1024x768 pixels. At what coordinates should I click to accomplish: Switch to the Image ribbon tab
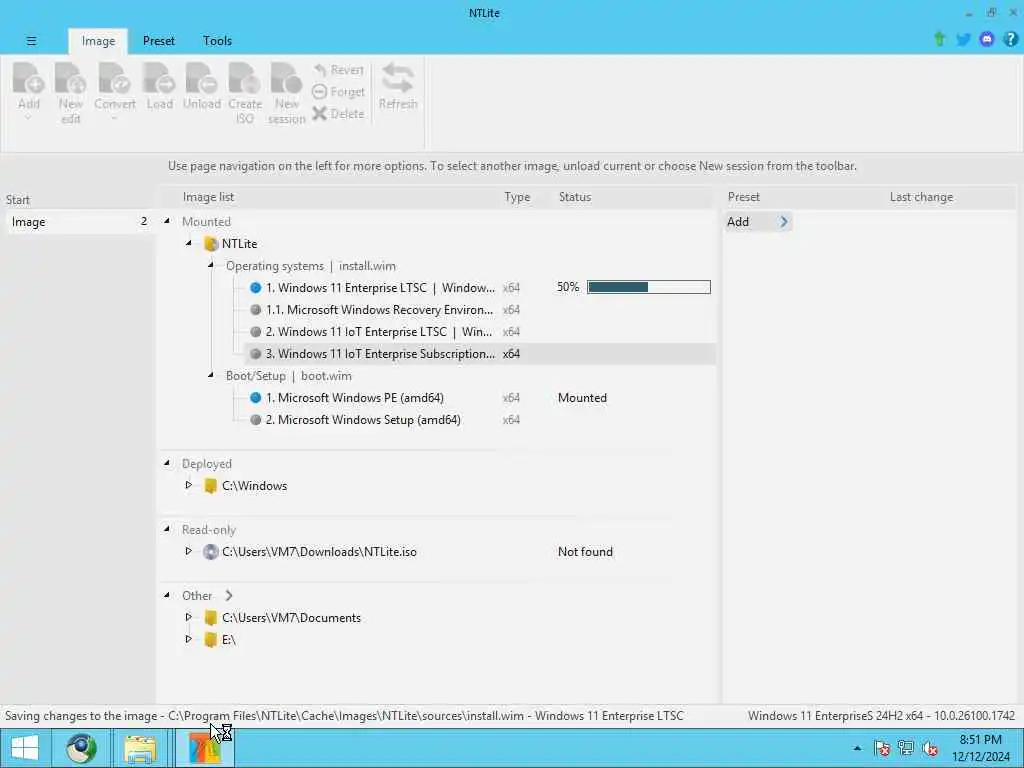[98, 40]
